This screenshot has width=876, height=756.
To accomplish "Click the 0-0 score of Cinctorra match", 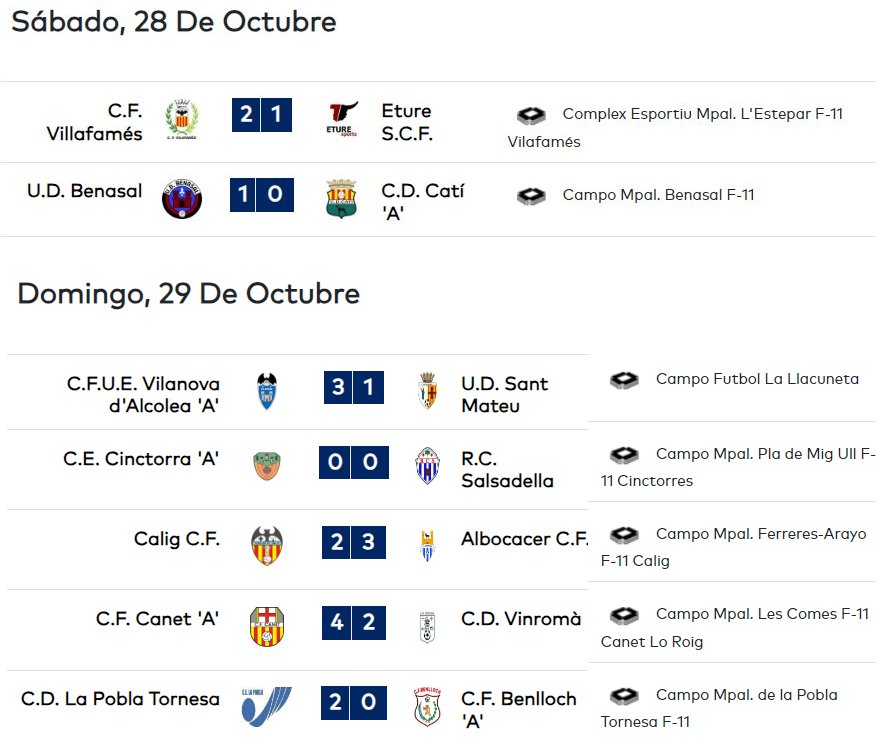I will 354,462.
